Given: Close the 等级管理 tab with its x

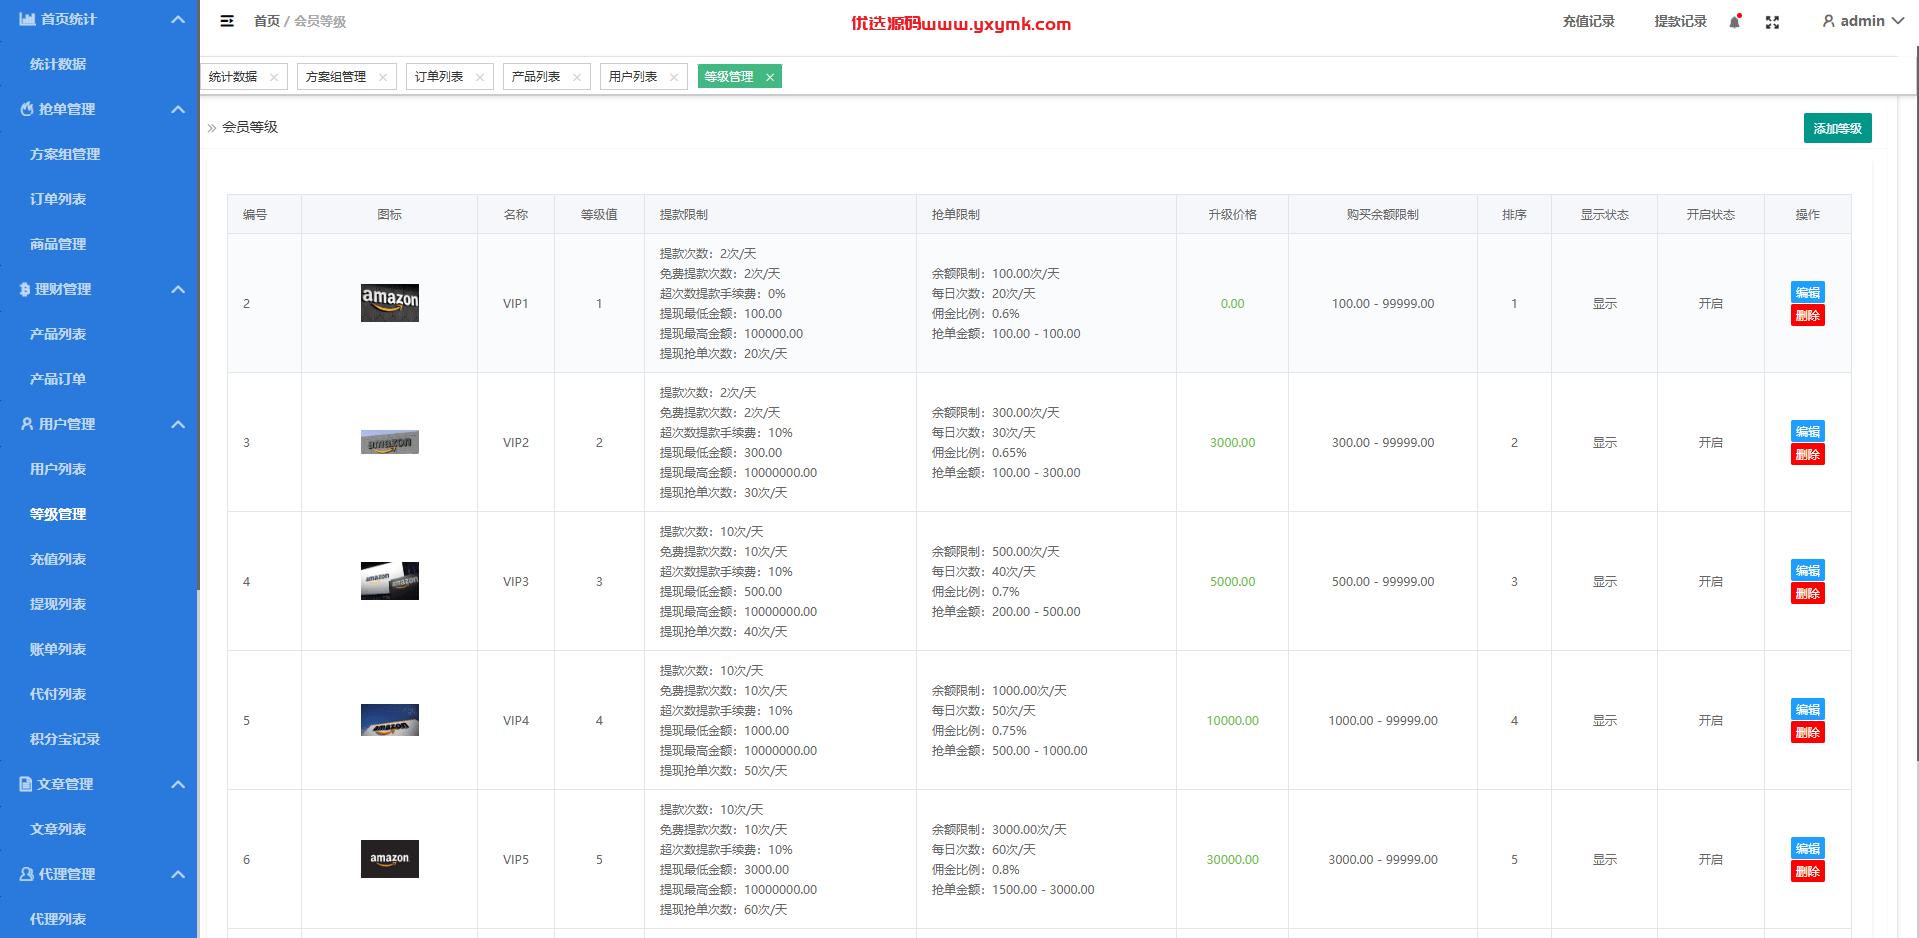Looking at the screenshot, I should 770,77.
